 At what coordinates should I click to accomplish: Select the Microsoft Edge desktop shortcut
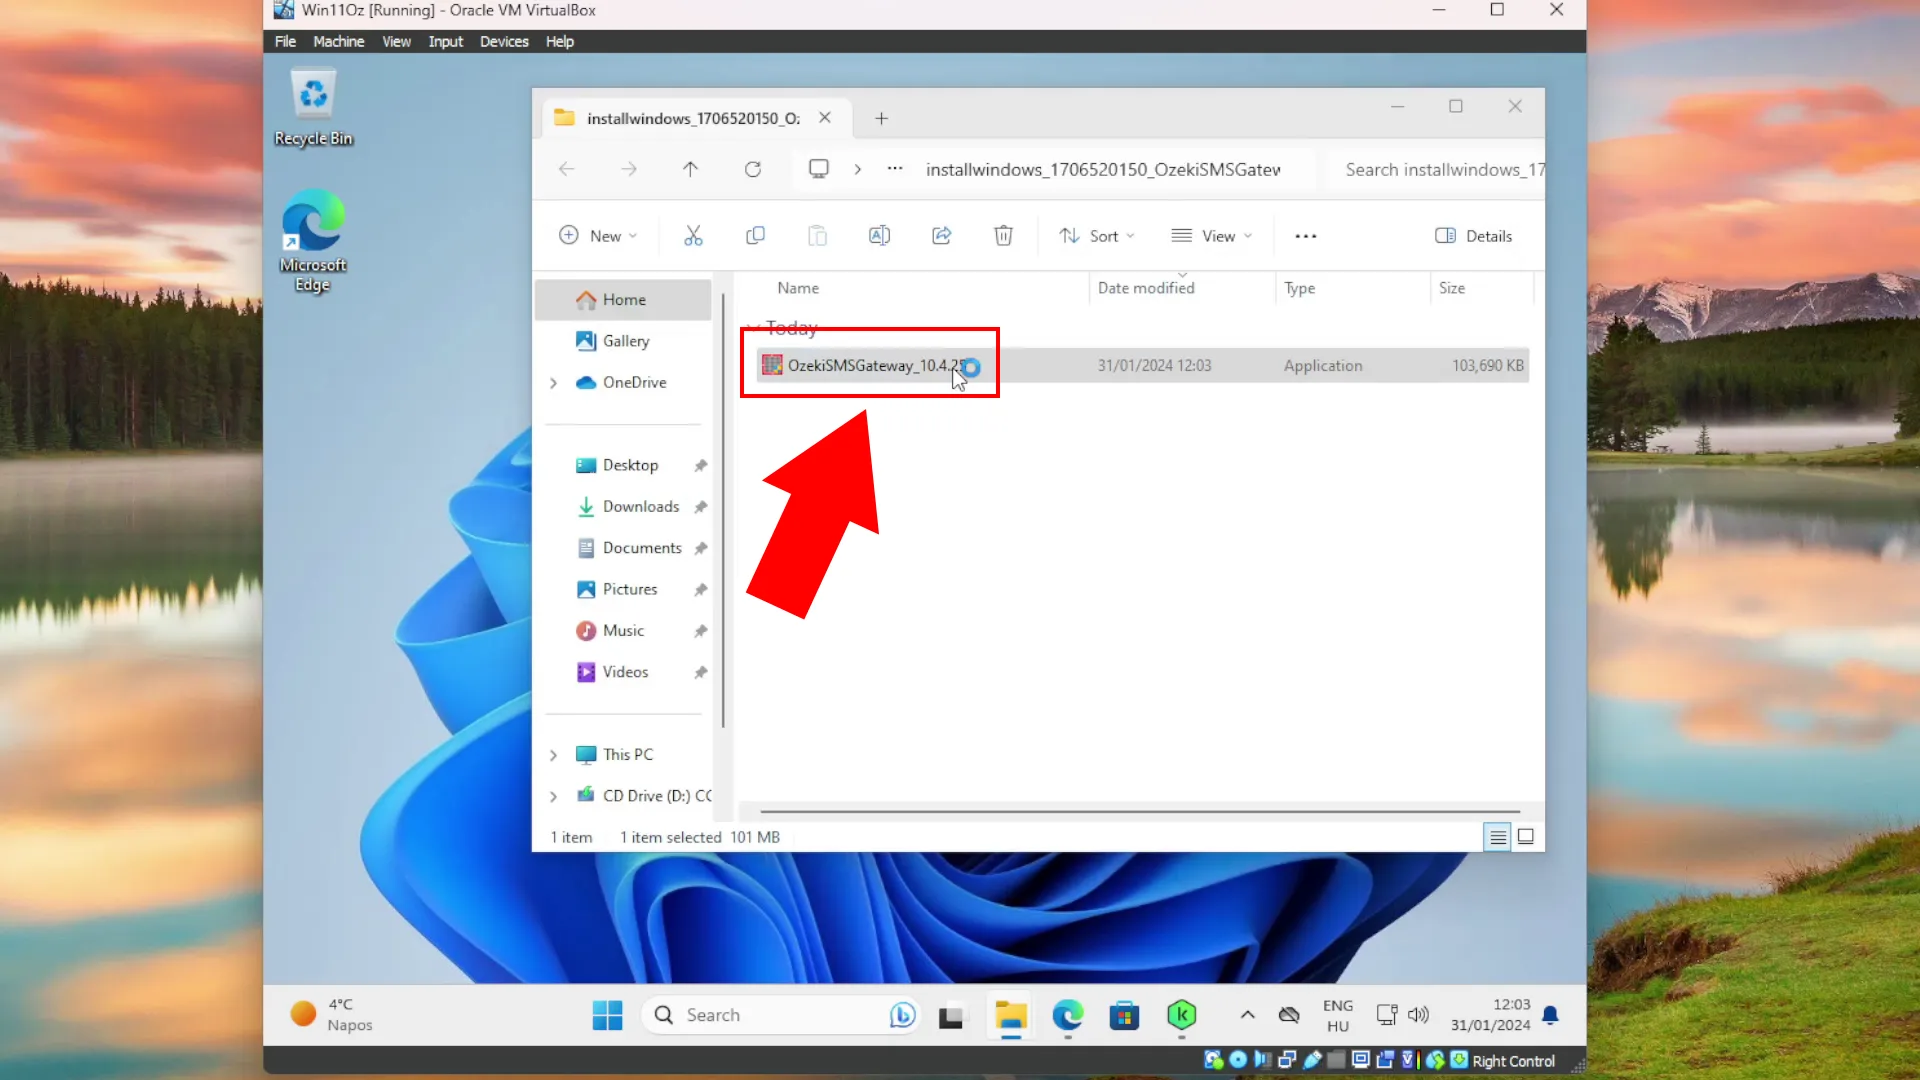pos(313,241)
